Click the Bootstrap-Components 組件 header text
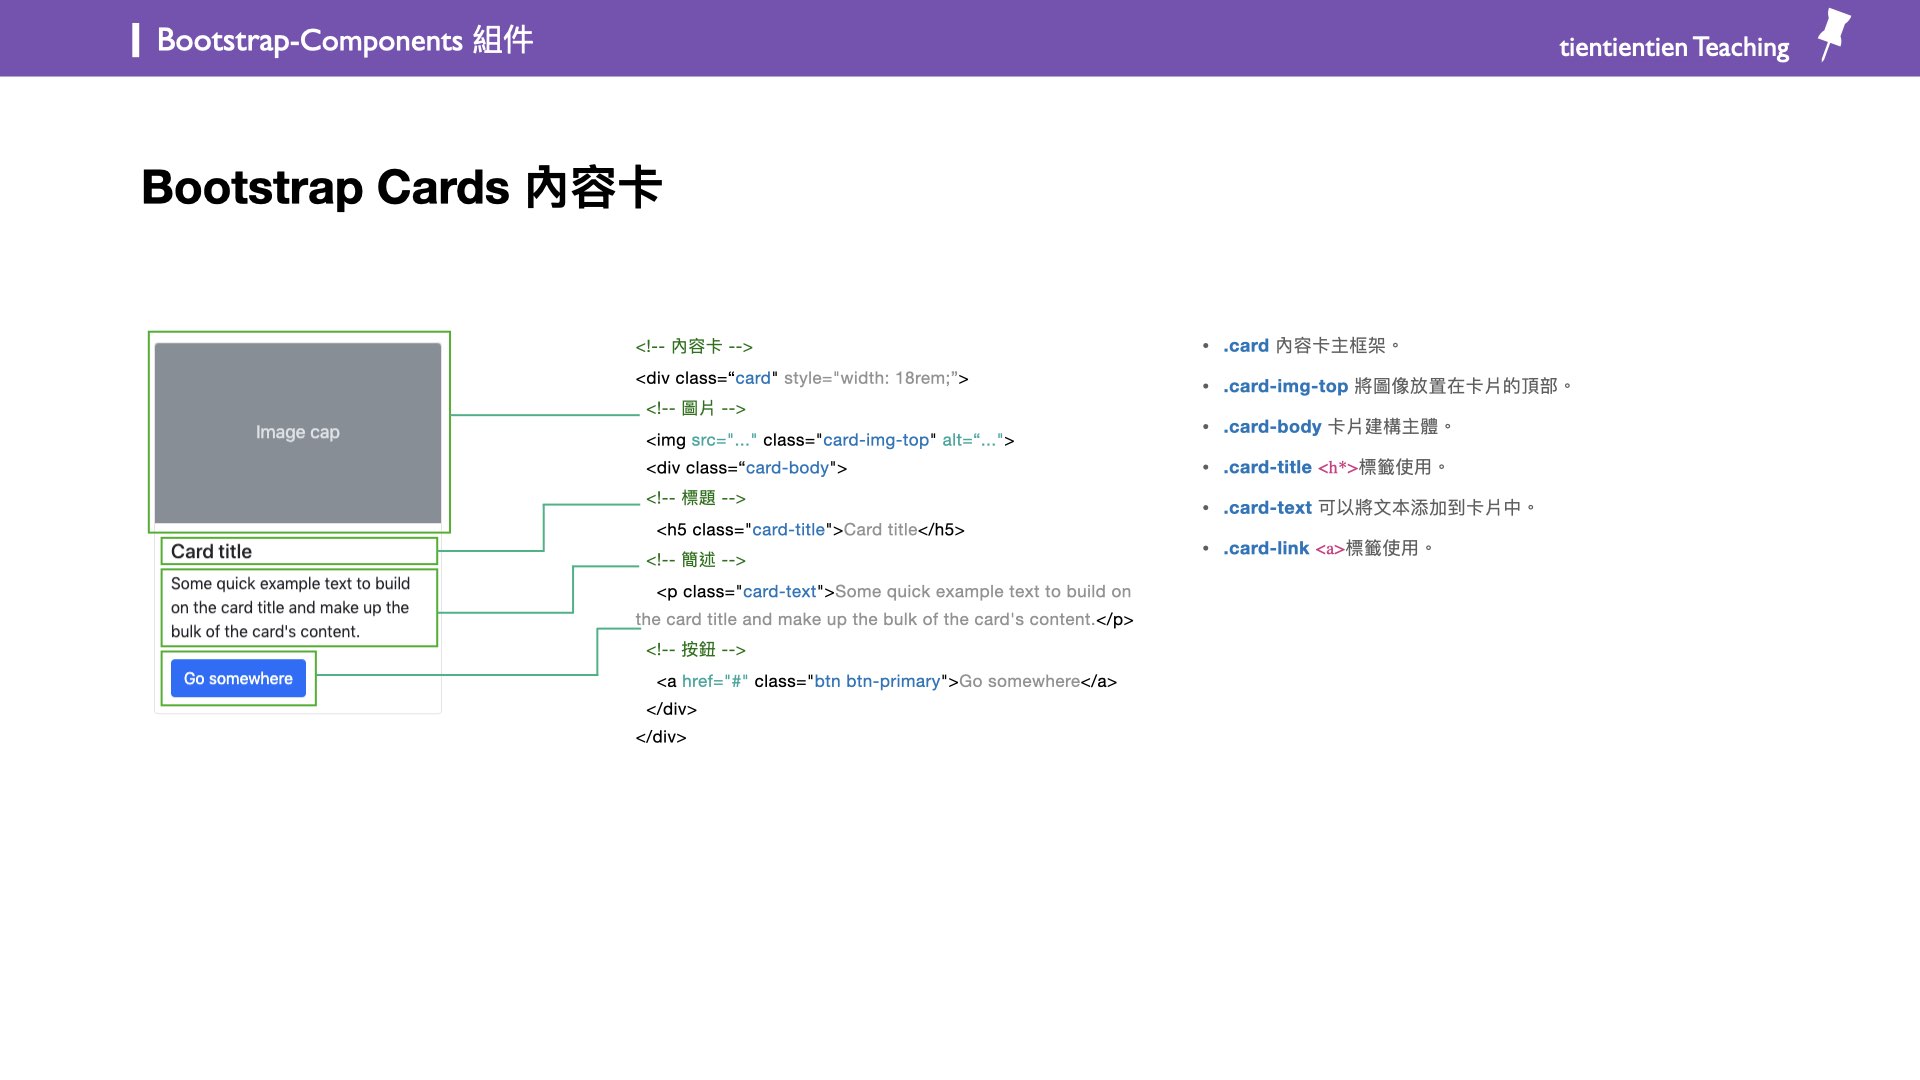 (x=343, y=40)
